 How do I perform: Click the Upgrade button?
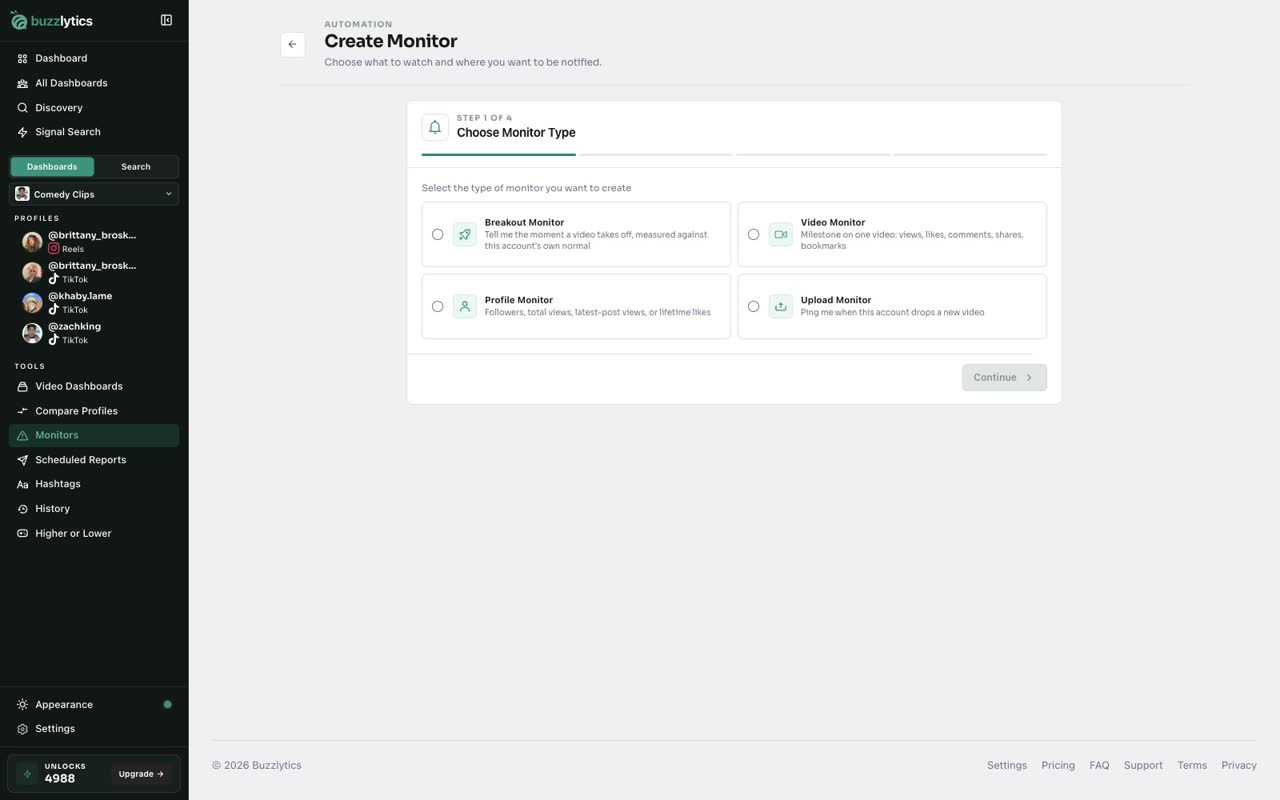[x=141, y=774]
